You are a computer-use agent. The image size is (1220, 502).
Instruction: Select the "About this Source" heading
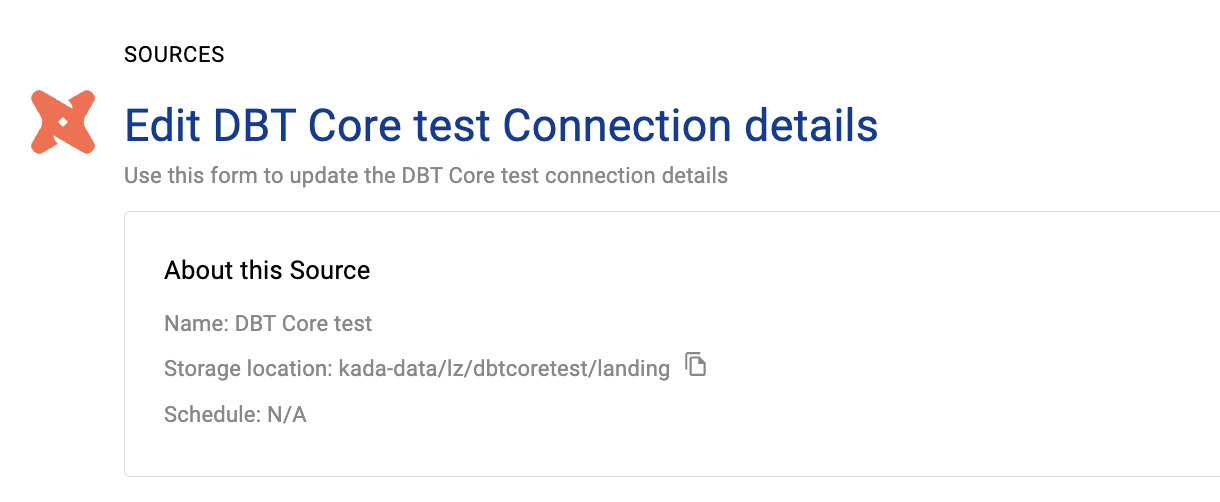click(267, 270)
